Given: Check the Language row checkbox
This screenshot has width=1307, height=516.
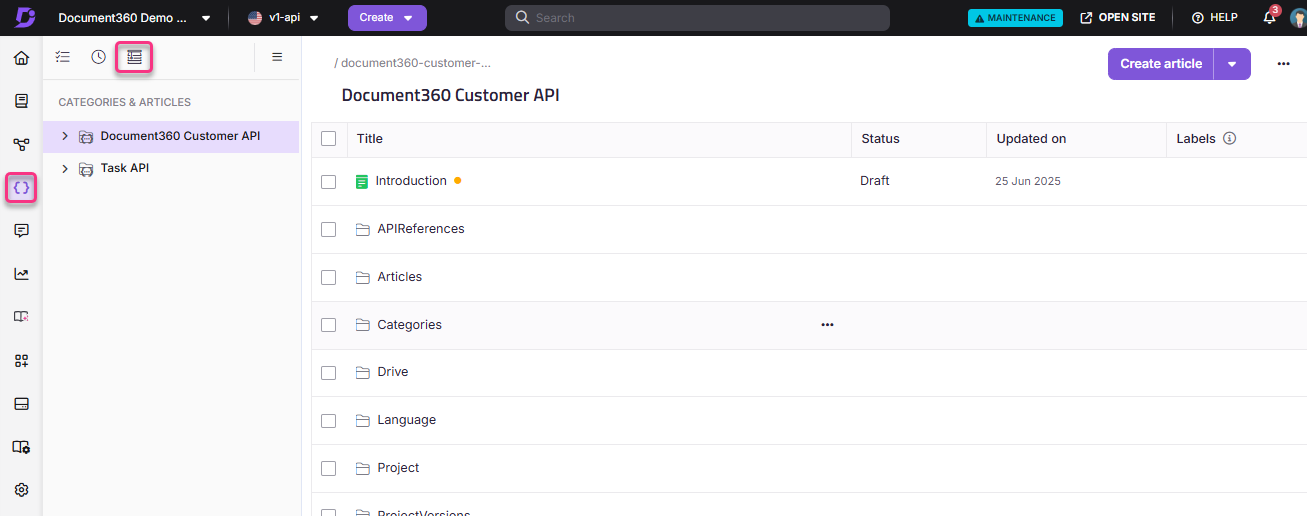Looking at the screenshot, I should [x=328, y=421].
